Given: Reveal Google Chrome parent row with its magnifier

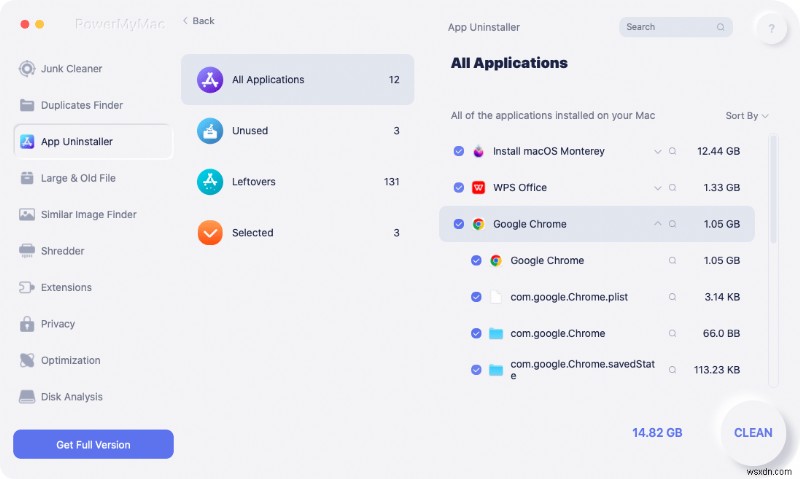Looking at the screenshot, I should point(672,224).
